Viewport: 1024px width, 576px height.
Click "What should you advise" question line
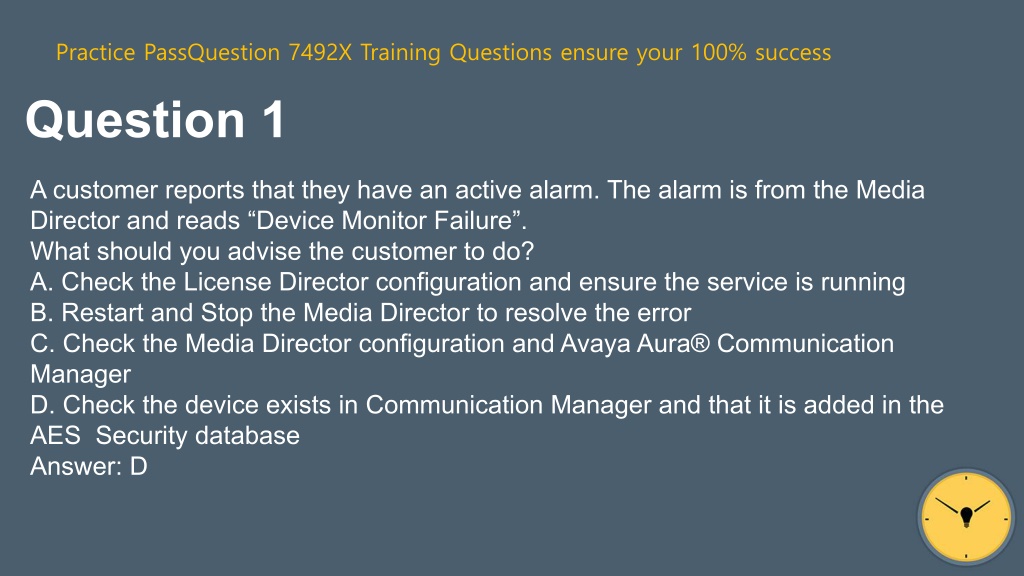point(282,251)
